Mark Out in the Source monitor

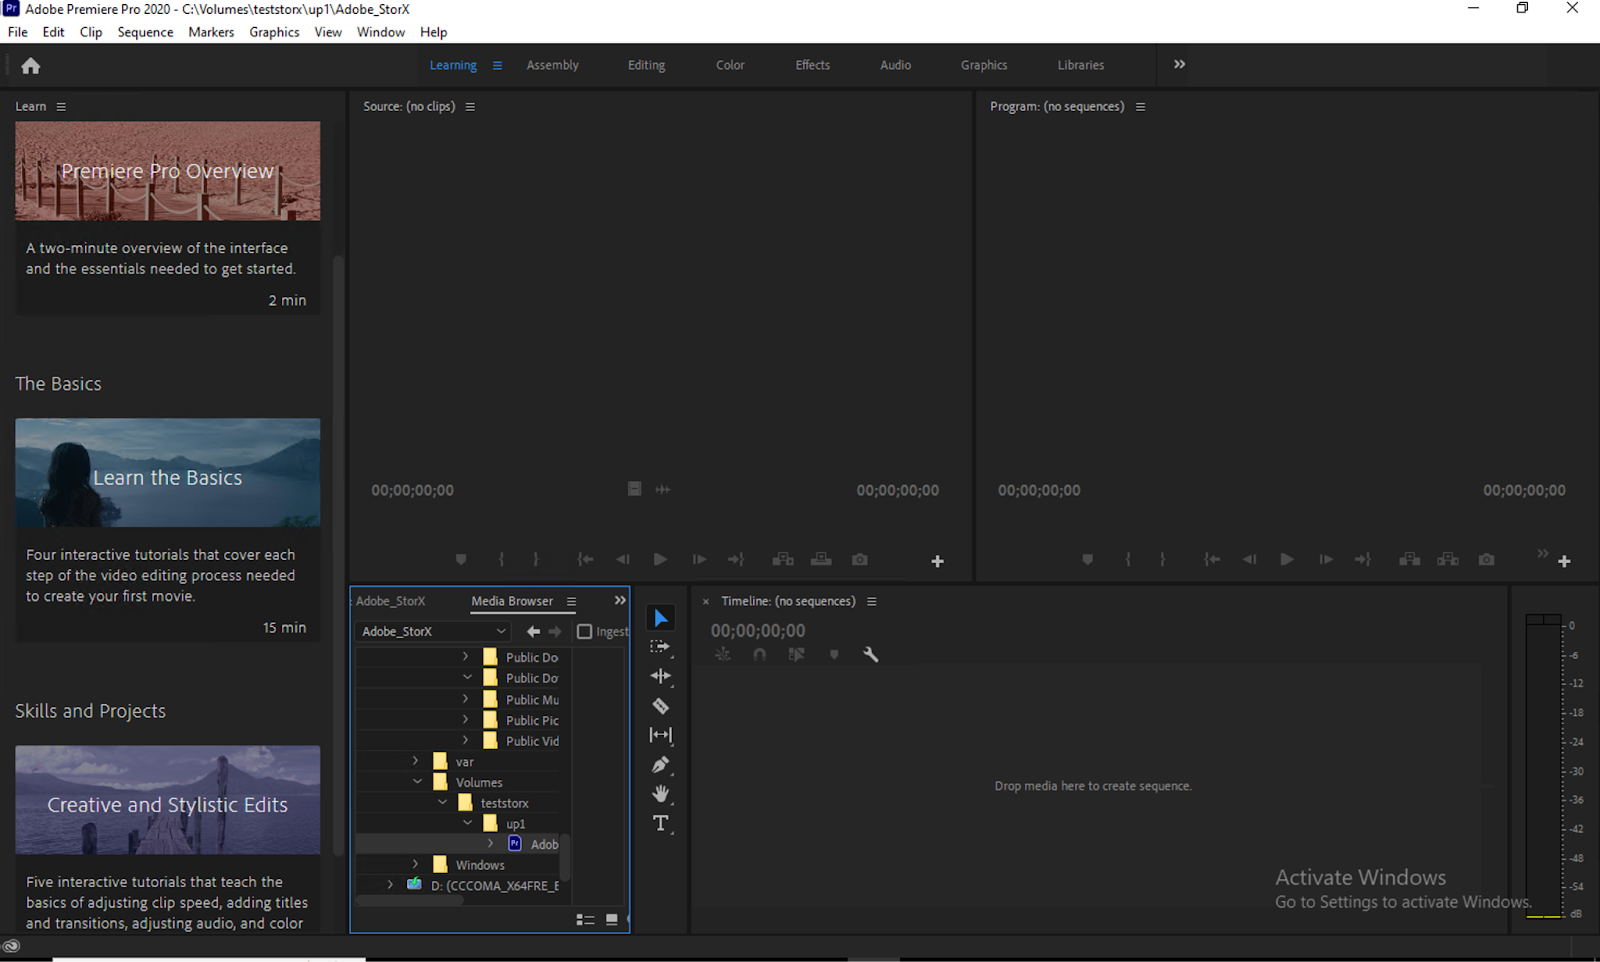coord(536,560)
